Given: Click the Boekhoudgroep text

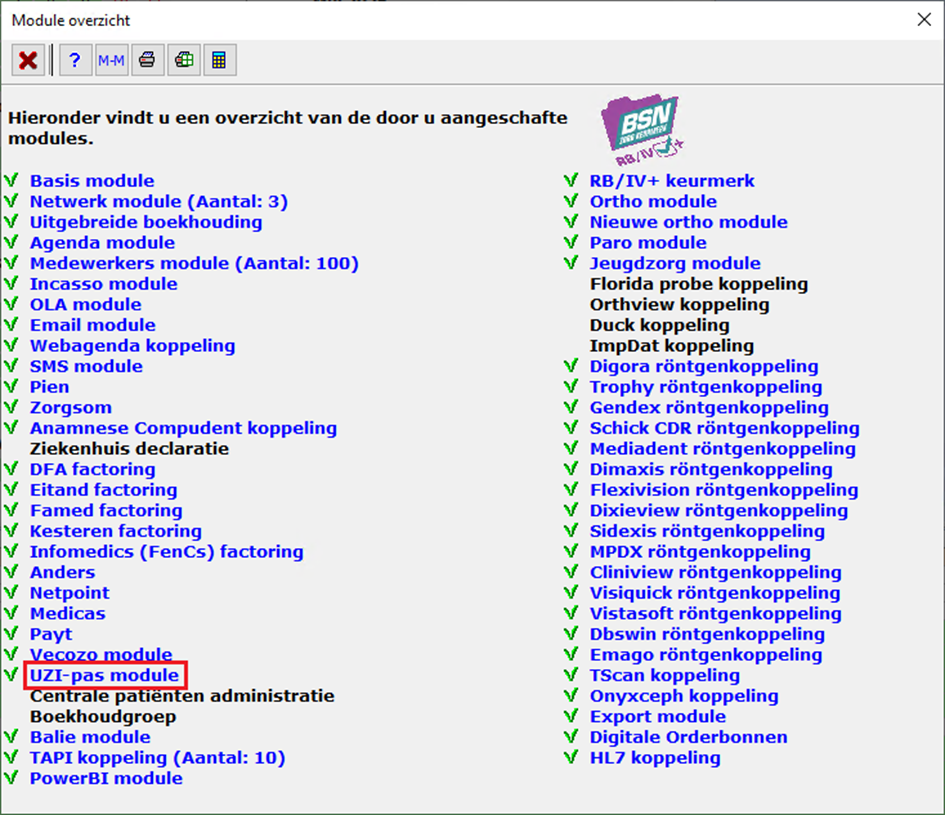Looking at the screenshot, I should pos(103,716).
